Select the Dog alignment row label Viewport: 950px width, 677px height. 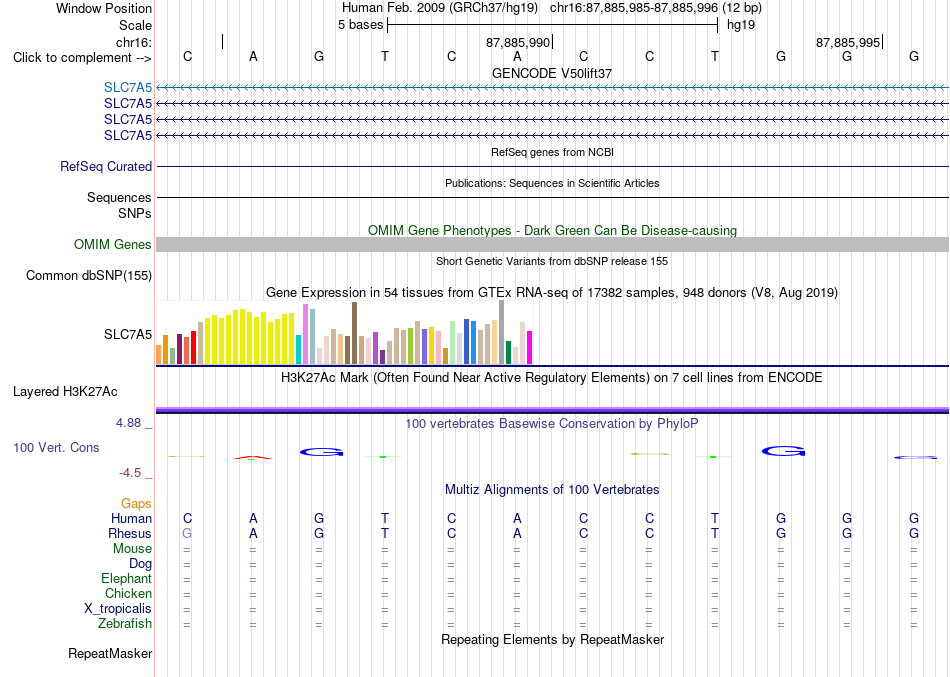coord(140,564)
